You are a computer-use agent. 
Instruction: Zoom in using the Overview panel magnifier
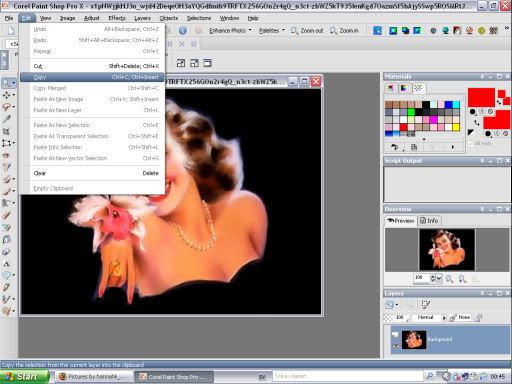(x=462, y=279)
